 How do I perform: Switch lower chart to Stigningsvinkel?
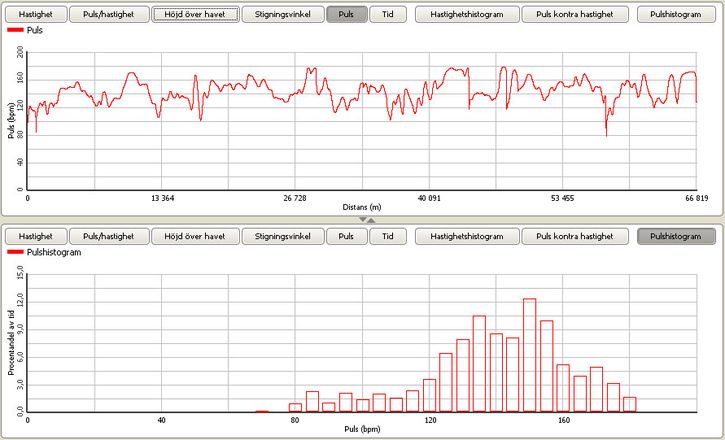pos(283,236)
